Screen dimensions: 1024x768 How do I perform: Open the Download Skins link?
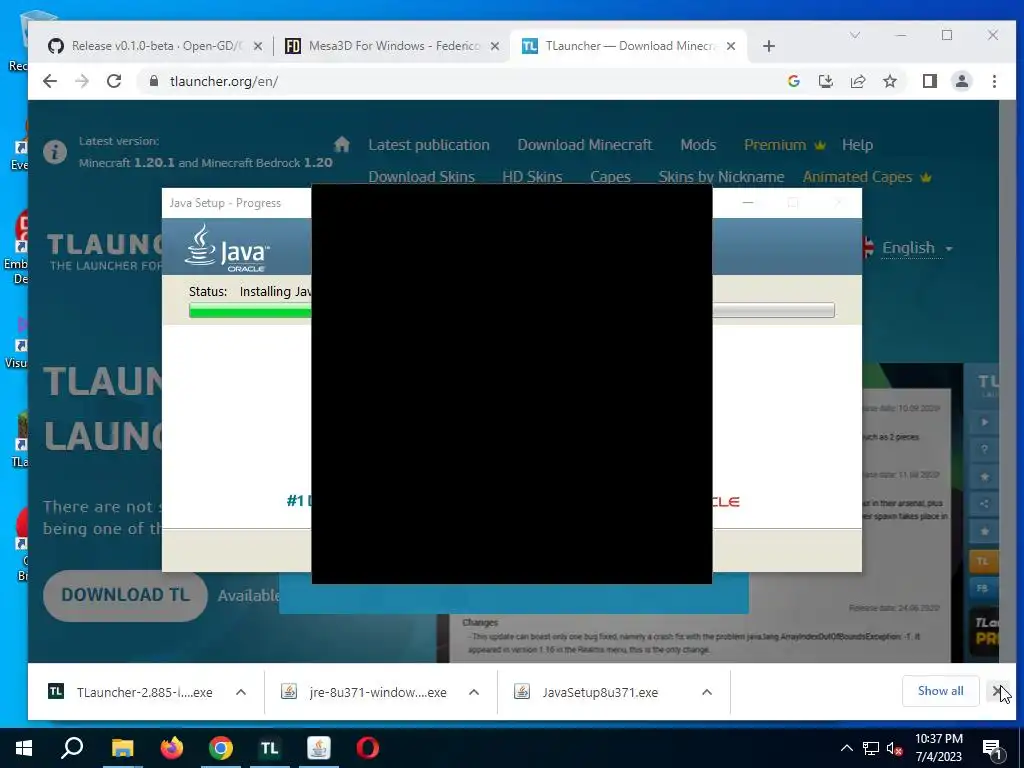tap(421, 176)
